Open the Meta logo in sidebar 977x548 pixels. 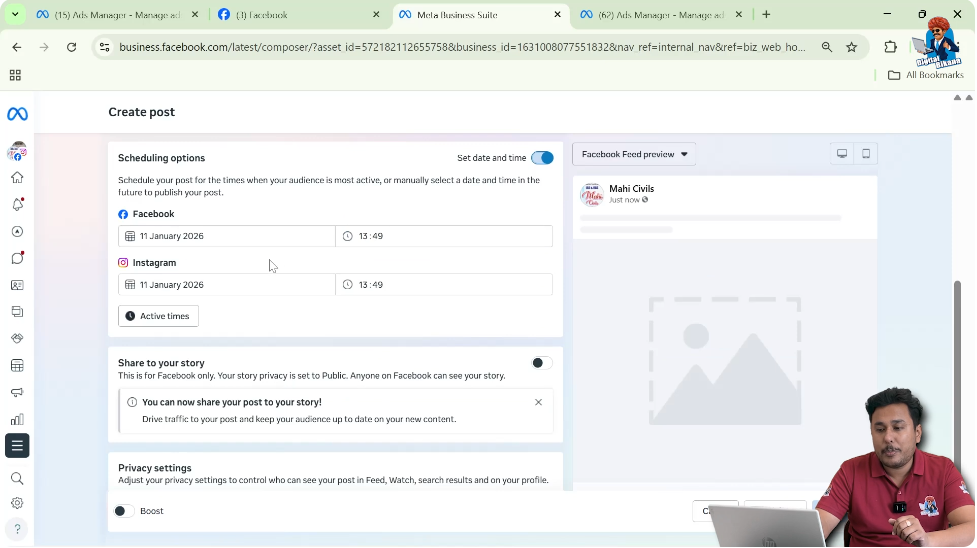click(17, 114)
